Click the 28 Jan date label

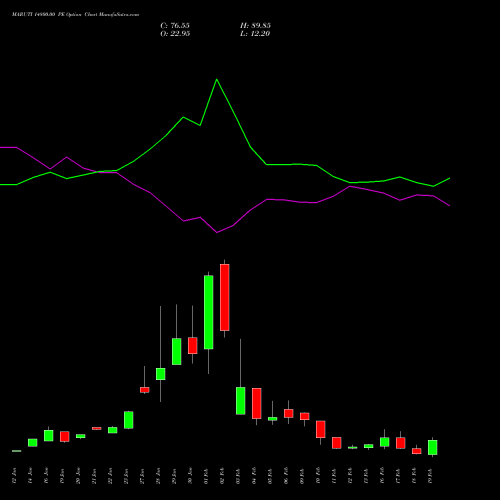158,476
